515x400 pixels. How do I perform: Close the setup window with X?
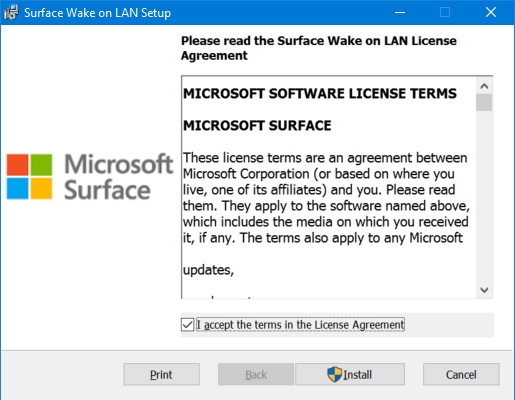pos(491,12)
